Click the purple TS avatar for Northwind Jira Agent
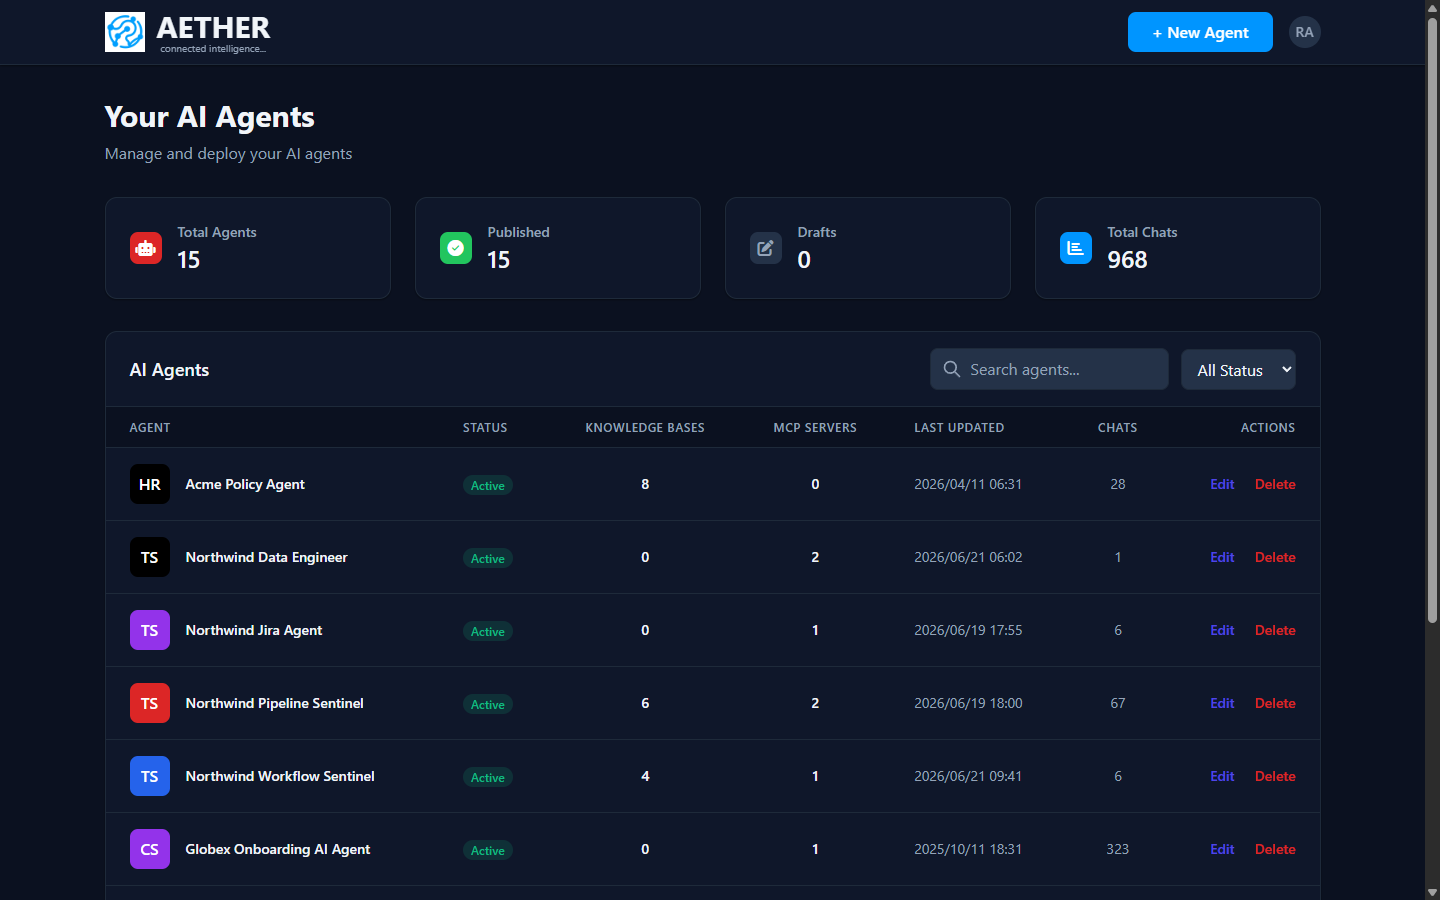The width and height of the screenshot is (1440, 900). click(150, 630)
